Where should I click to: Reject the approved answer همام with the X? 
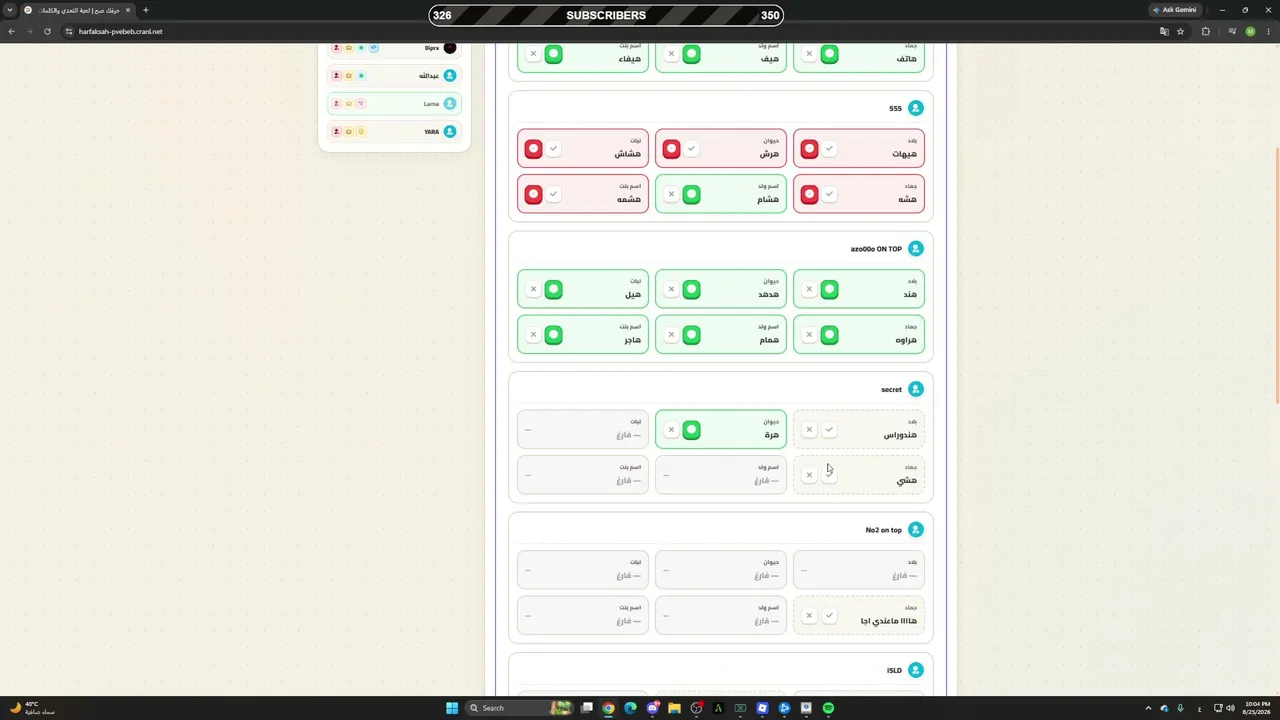pyautogui.click(x=671, y=335)
